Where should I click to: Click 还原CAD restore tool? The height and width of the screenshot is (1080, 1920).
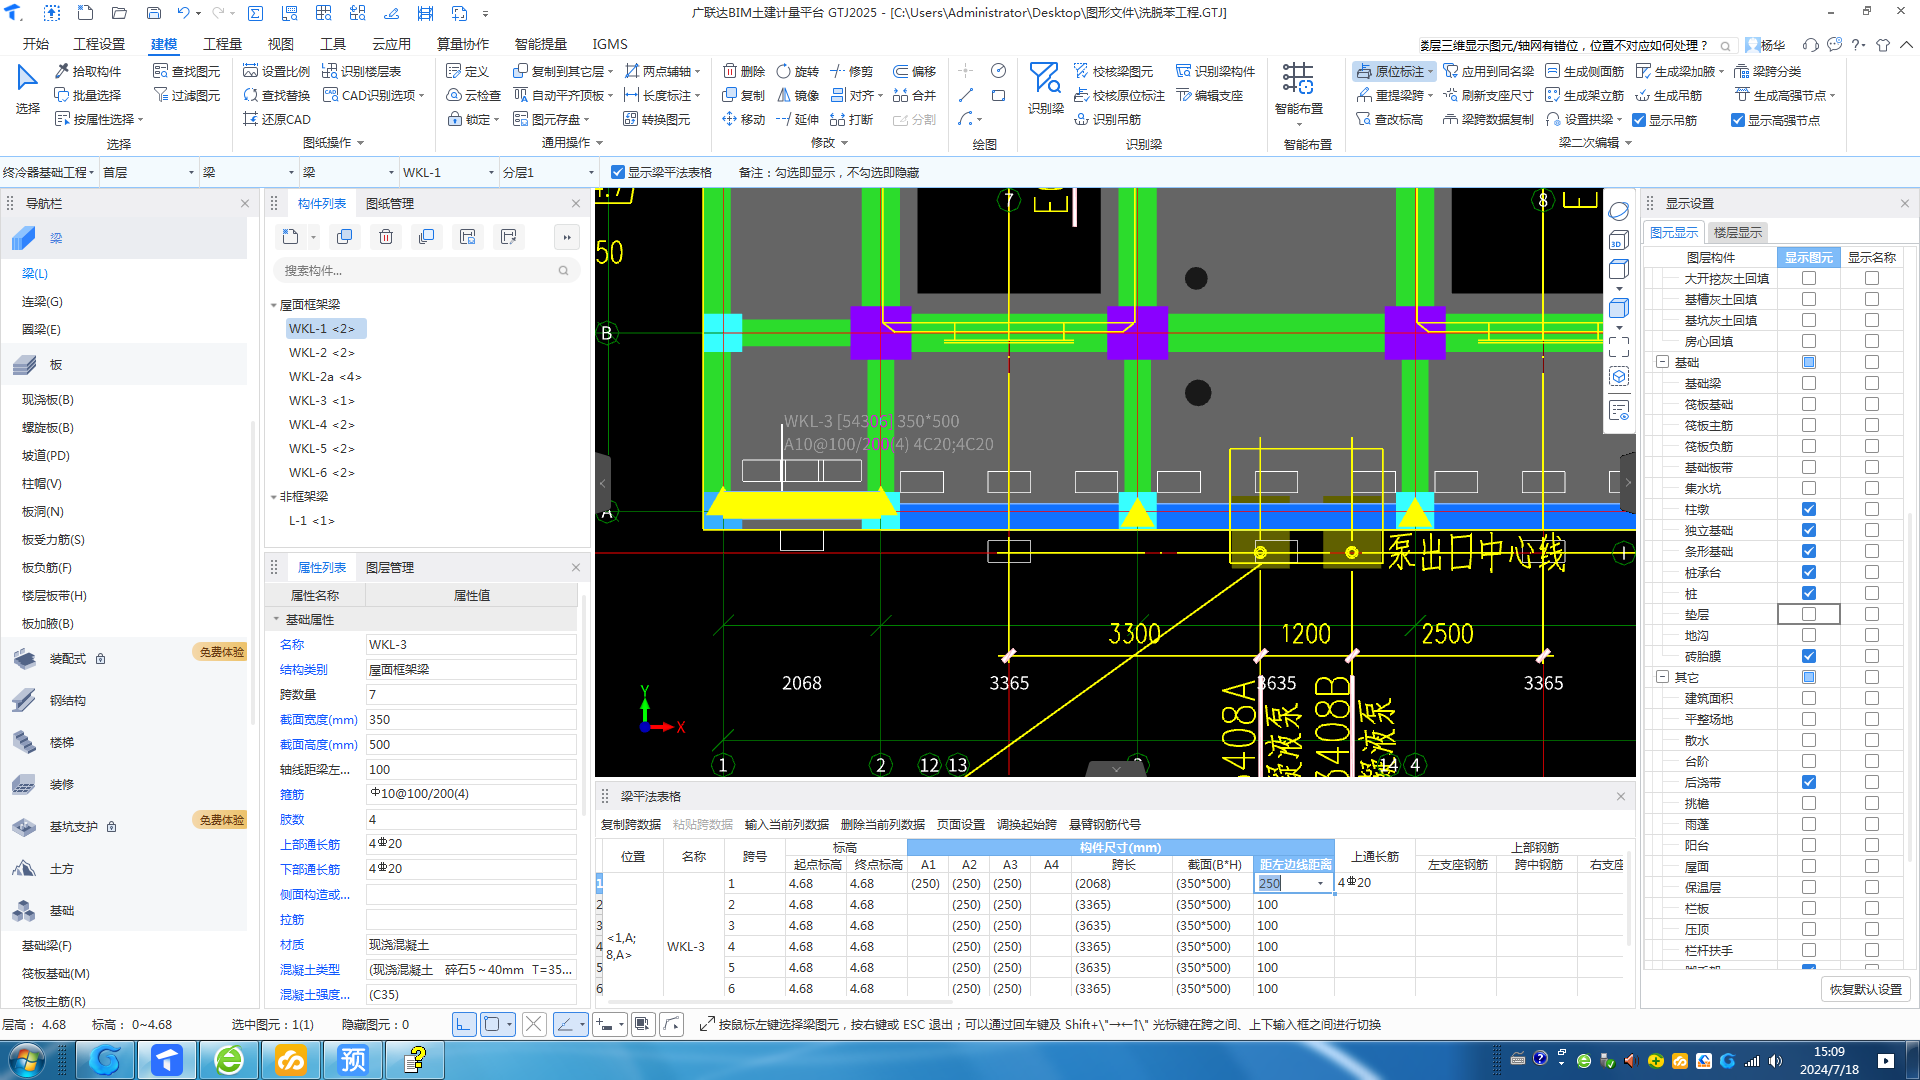click(x=277, y=119)
